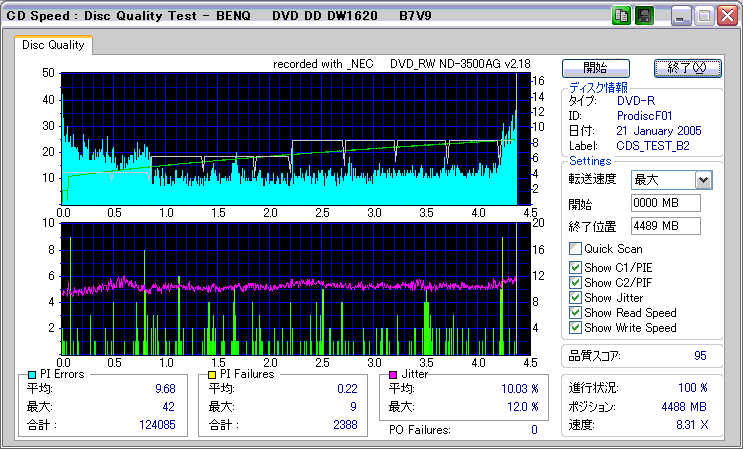Viewport: 743px width, 449px height.
Task: Minimize the CD Speed window
Action: coord(682,16)
